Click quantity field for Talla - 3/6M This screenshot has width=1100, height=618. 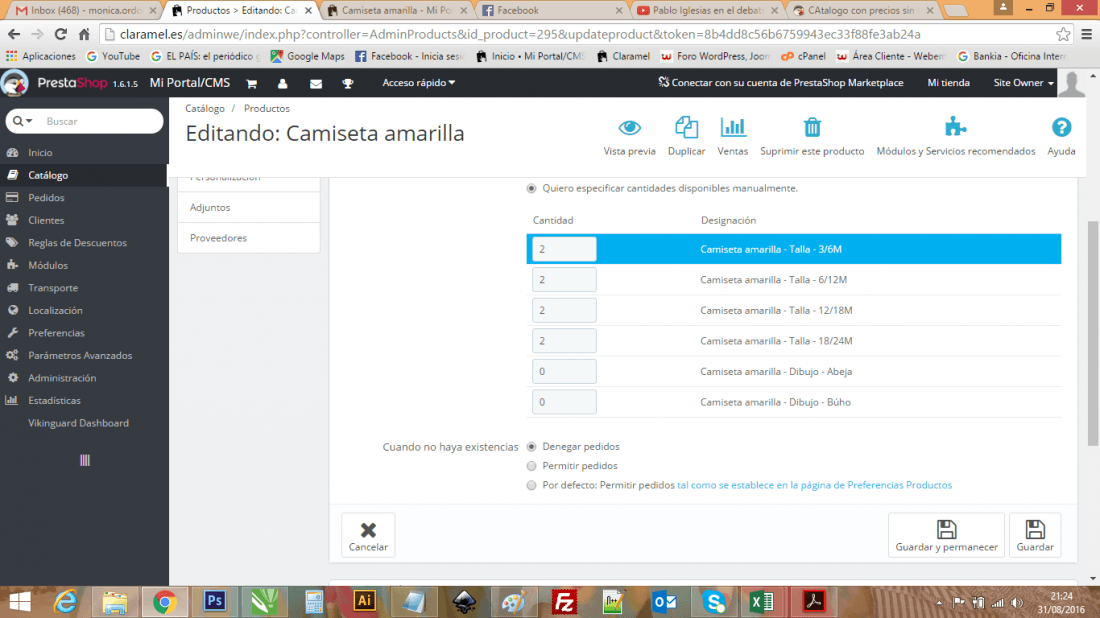[x=564, y=249]
